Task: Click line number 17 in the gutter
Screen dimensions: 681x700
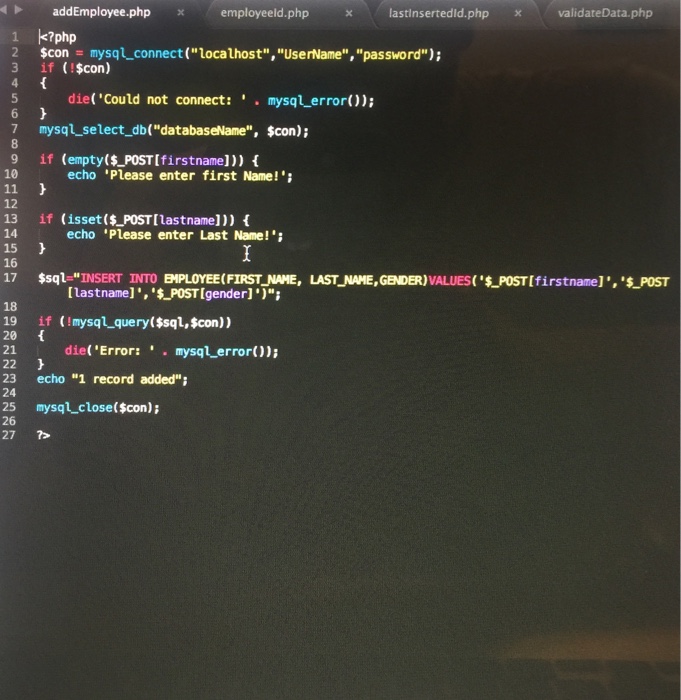Action: [10, 278]
